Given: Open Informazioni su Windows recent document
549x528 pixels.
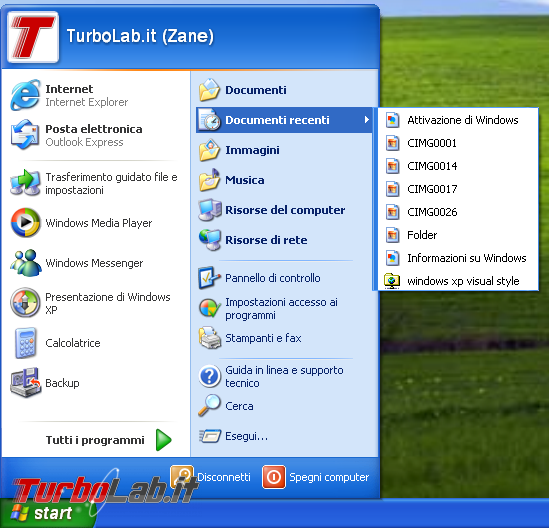Looking at the screenshot, I should tap(458, 258).
